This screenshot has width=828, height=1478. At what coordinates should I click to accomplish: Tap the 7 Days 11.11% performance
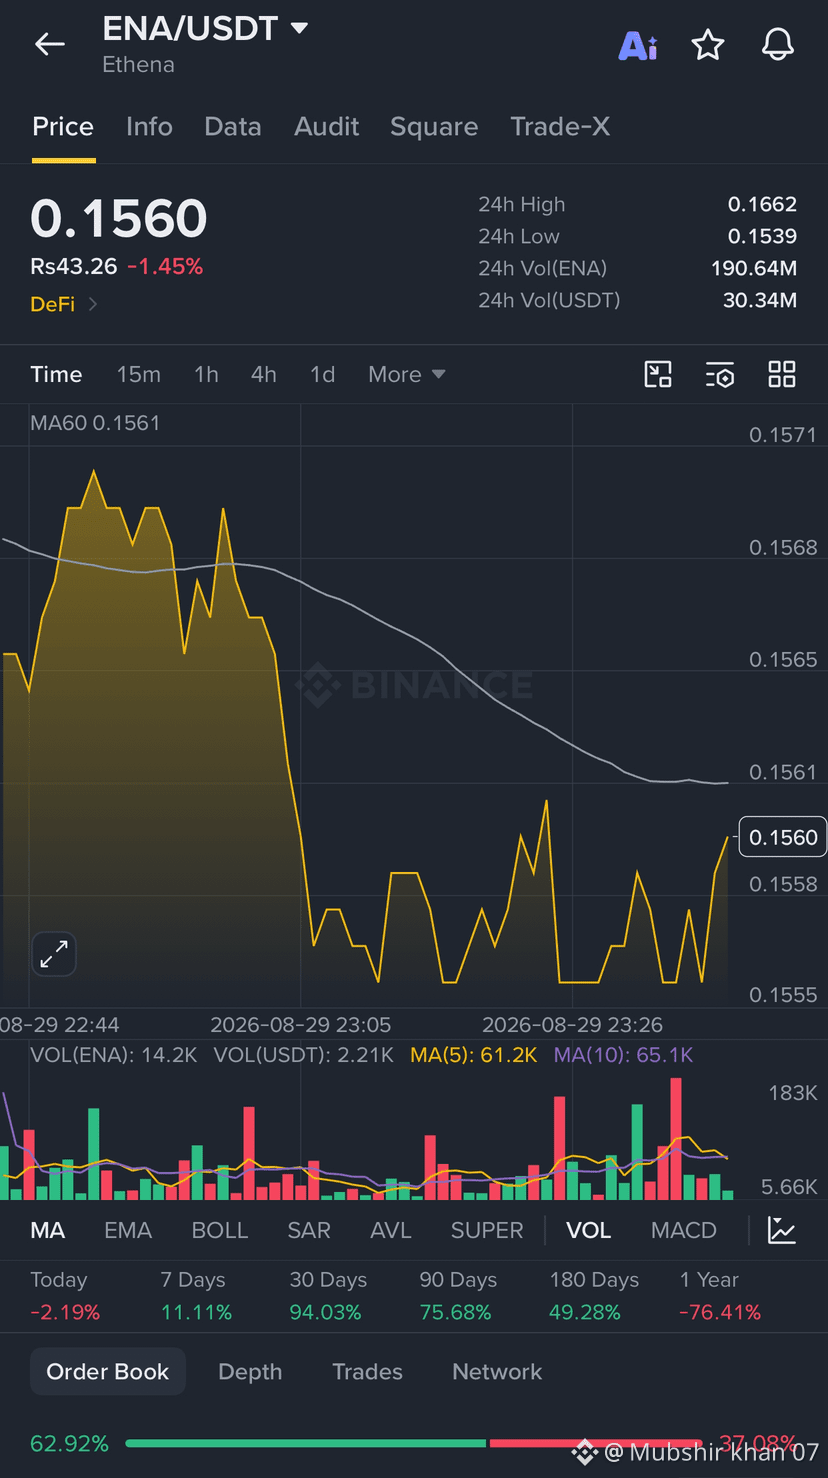[x=196, y=1296]
